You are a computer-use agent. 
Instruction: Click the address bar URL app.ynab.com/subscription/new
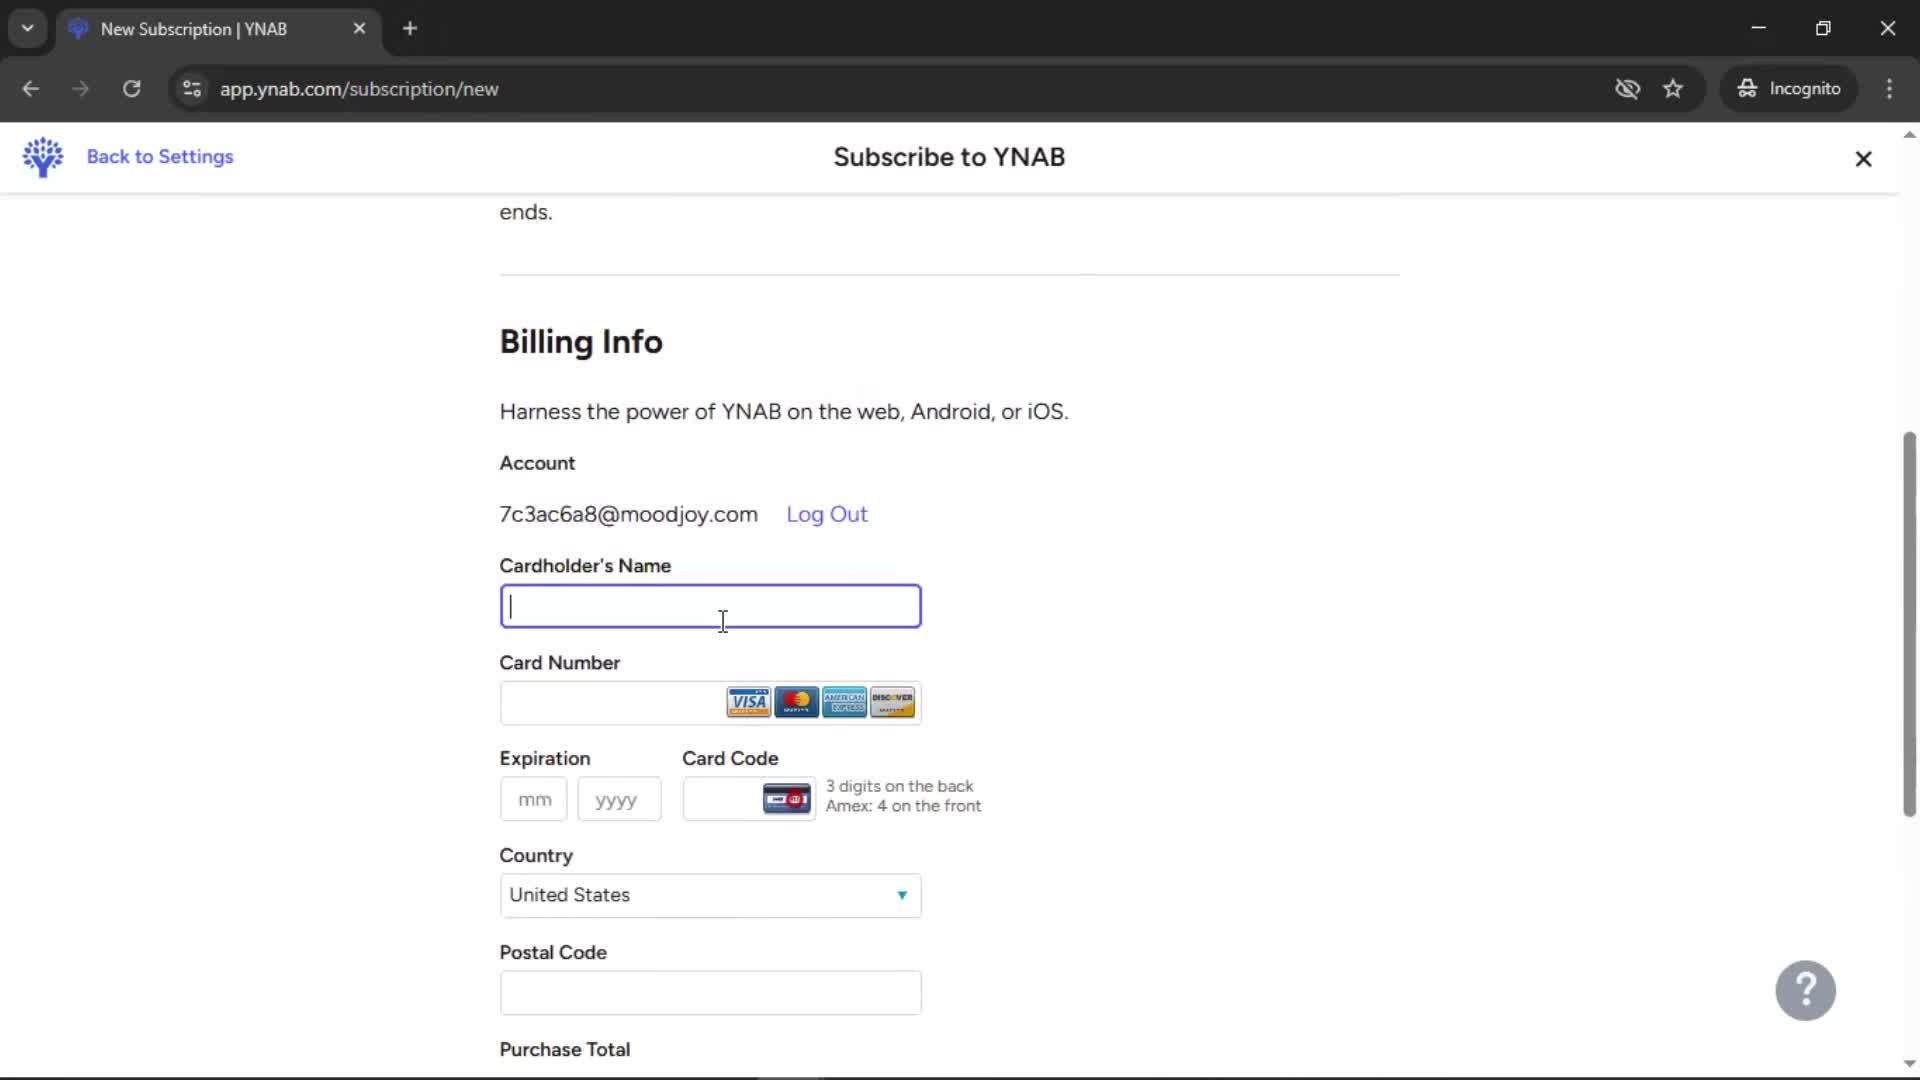coord(359,89)
